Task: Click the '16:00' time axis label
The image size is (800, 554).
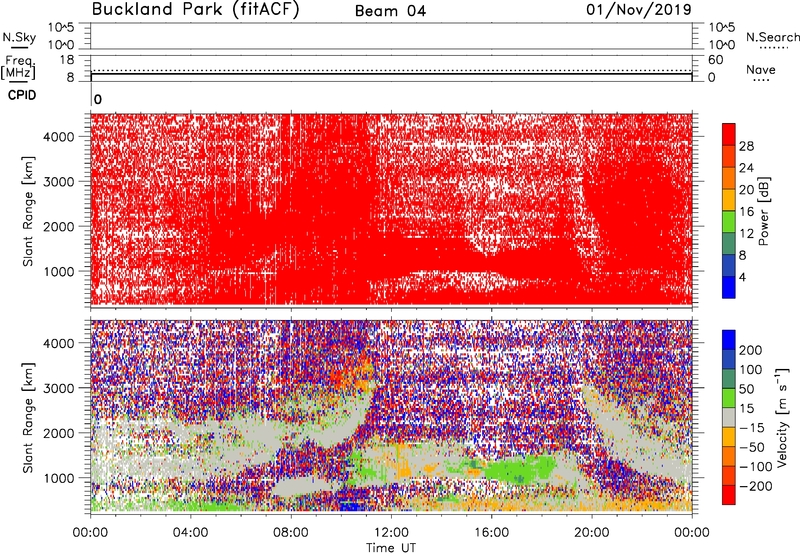Action: coord(491,533)
